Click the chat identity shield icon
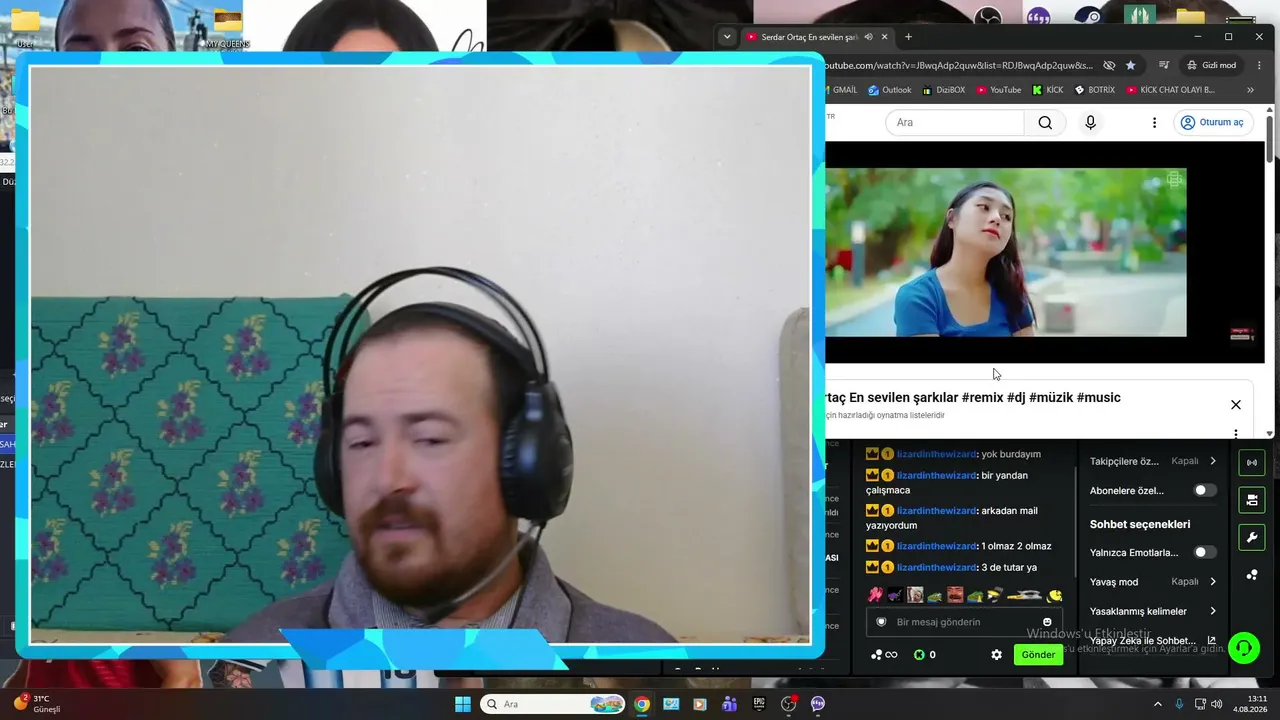The image size is (1280, 720). click(x=881, y=622)
